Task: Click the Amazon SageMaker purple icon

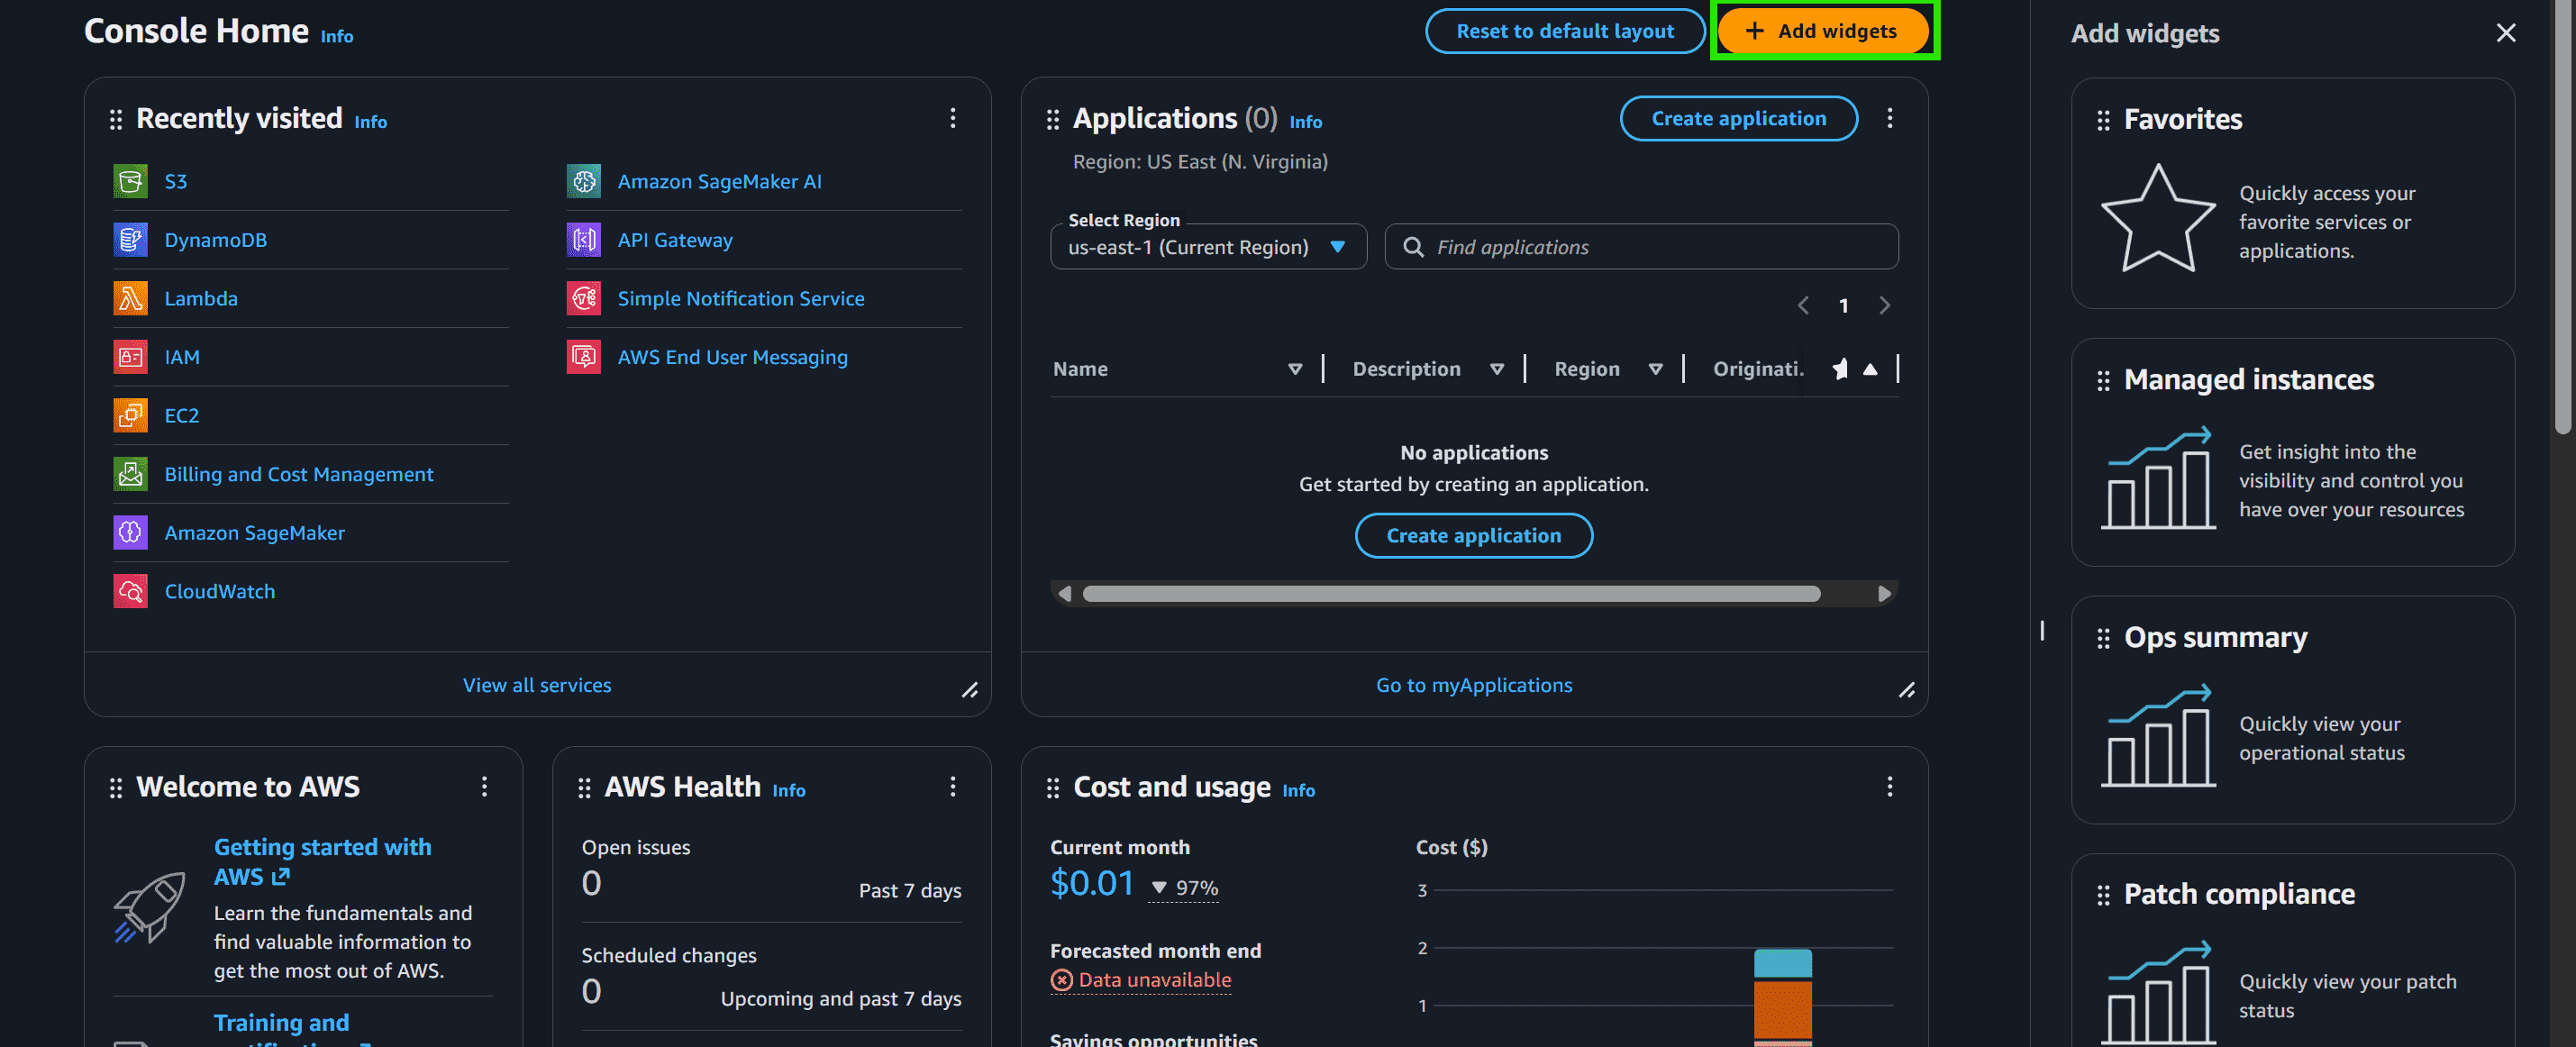Action: pos(130,533)
